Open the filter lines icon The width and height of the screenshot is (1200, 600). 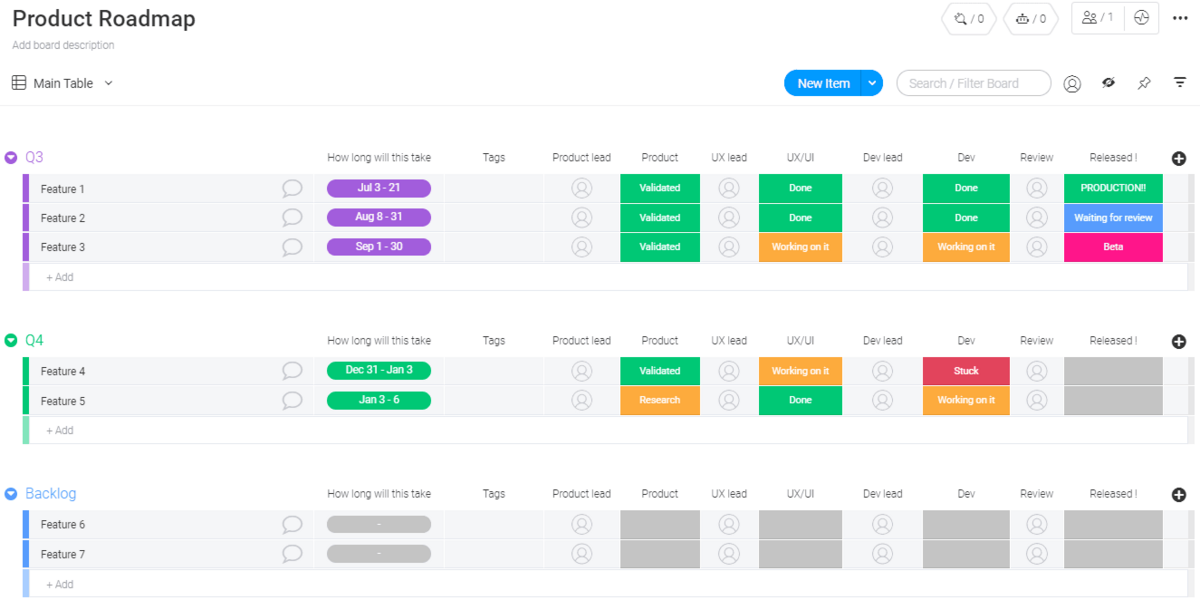click(x=1180, y=83)
